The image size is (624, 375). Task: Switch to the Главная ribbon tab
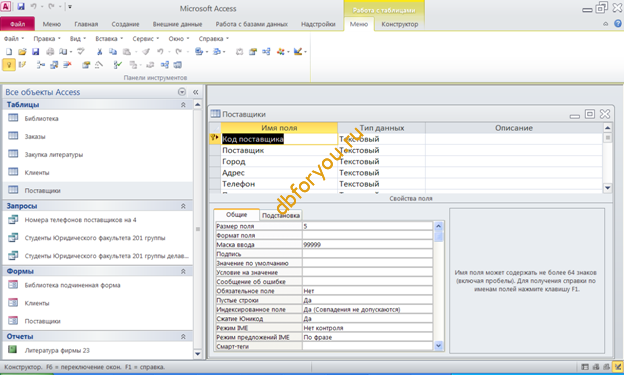point(86,24)
